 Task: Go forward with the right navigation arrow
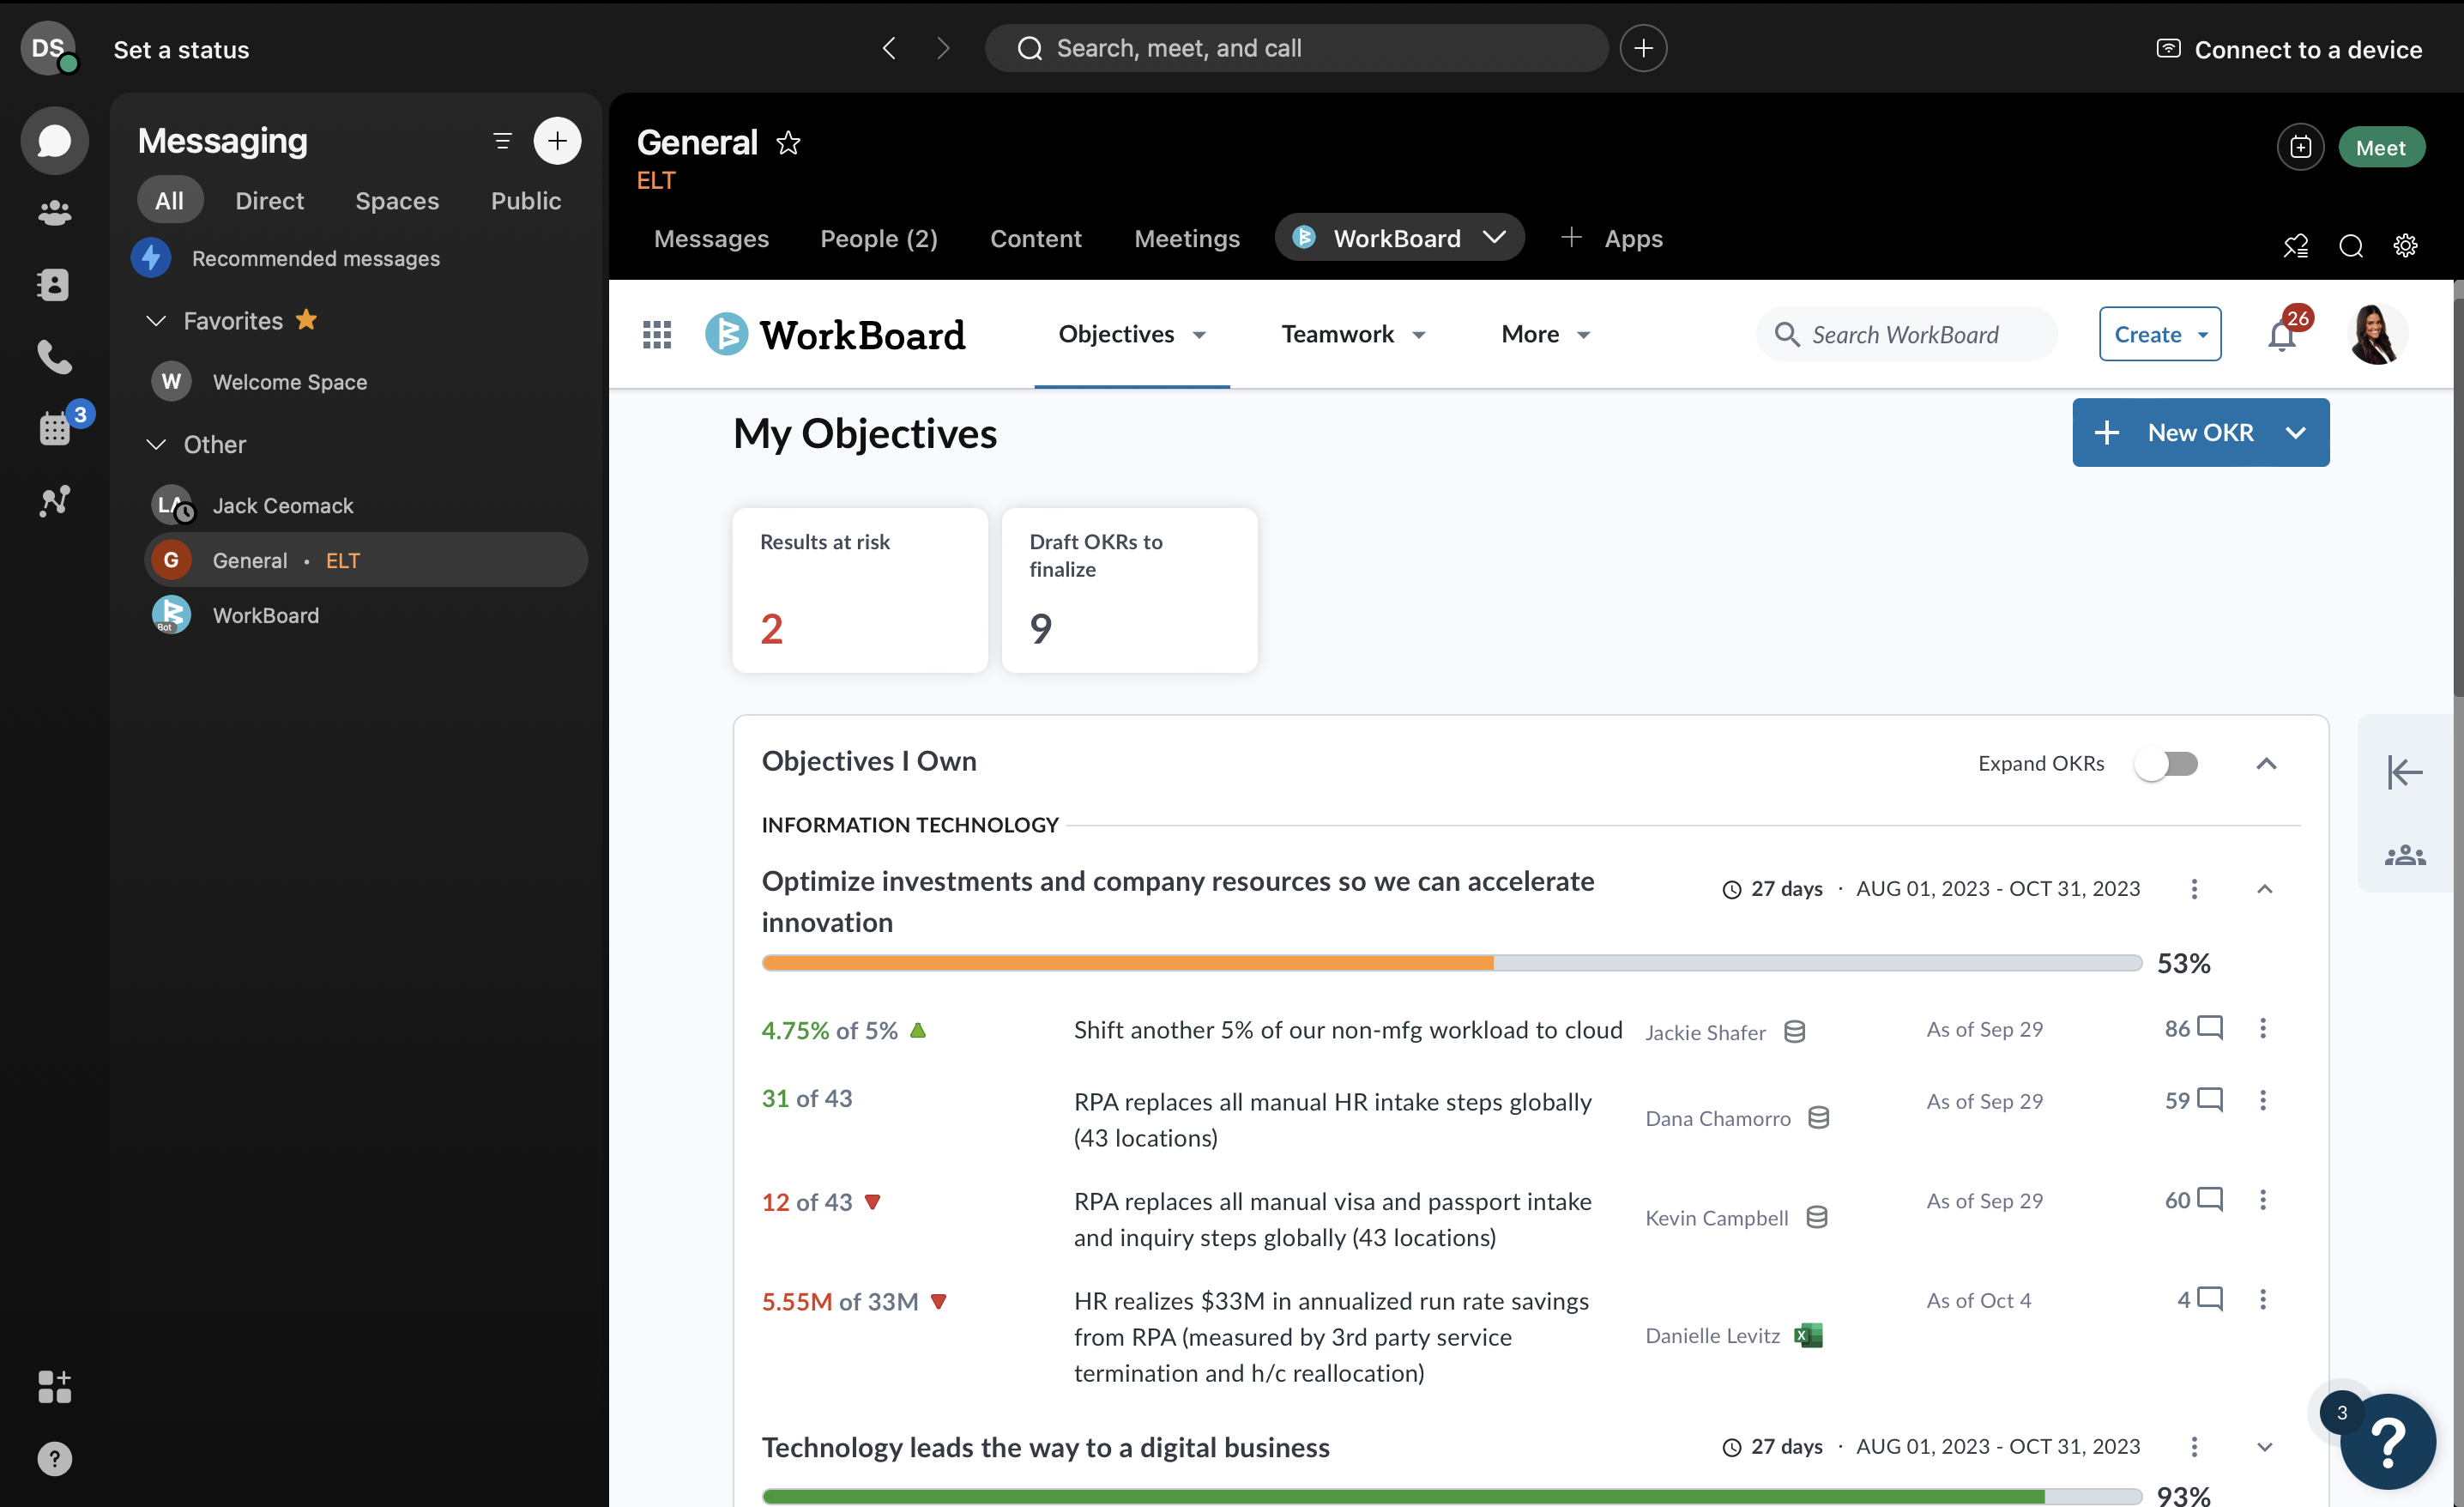943,48
